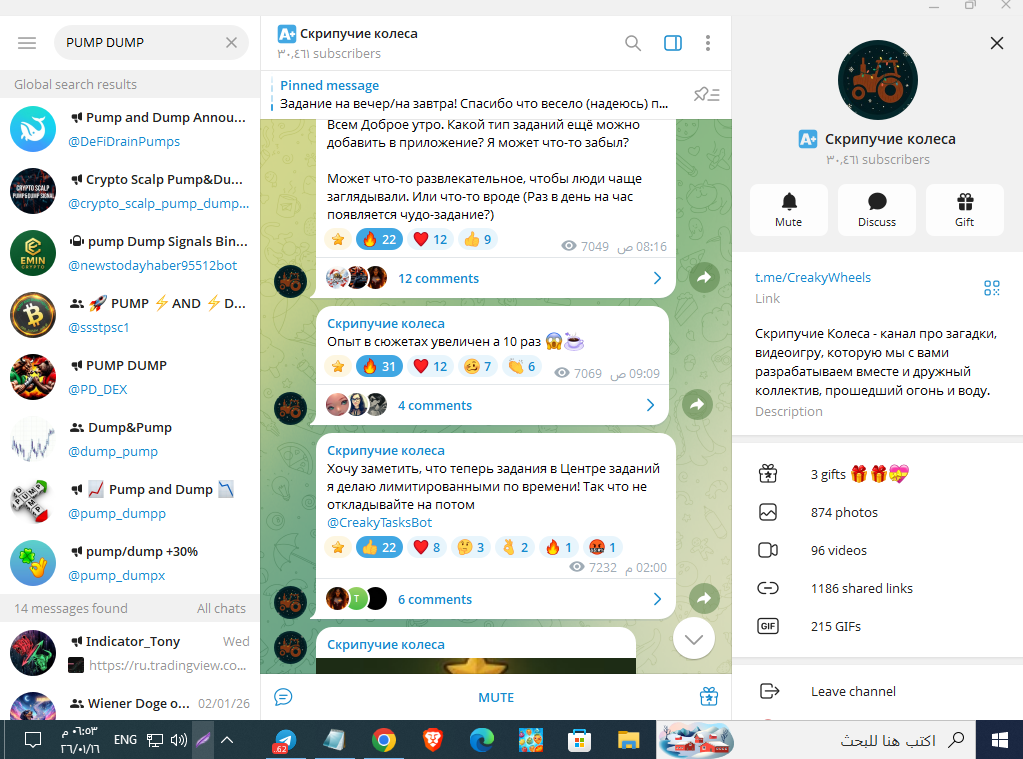Open All chats filter dropdown
This screenshot has width=1023, height=759.
pos(221,608)
